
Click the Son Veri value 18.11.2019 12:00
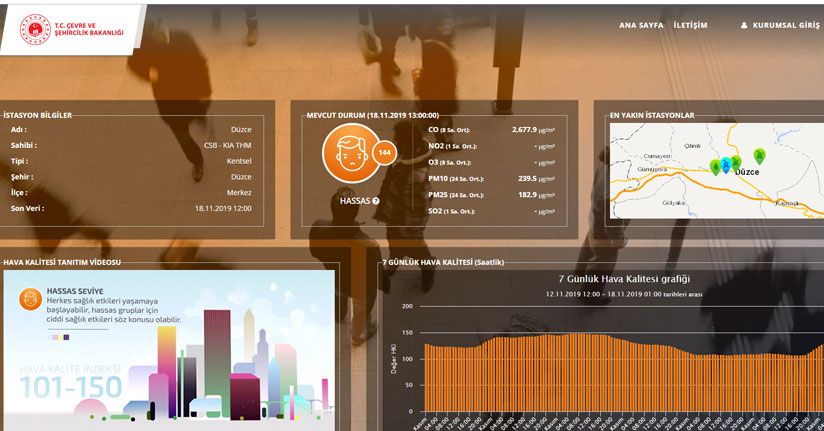click(223, 208)
